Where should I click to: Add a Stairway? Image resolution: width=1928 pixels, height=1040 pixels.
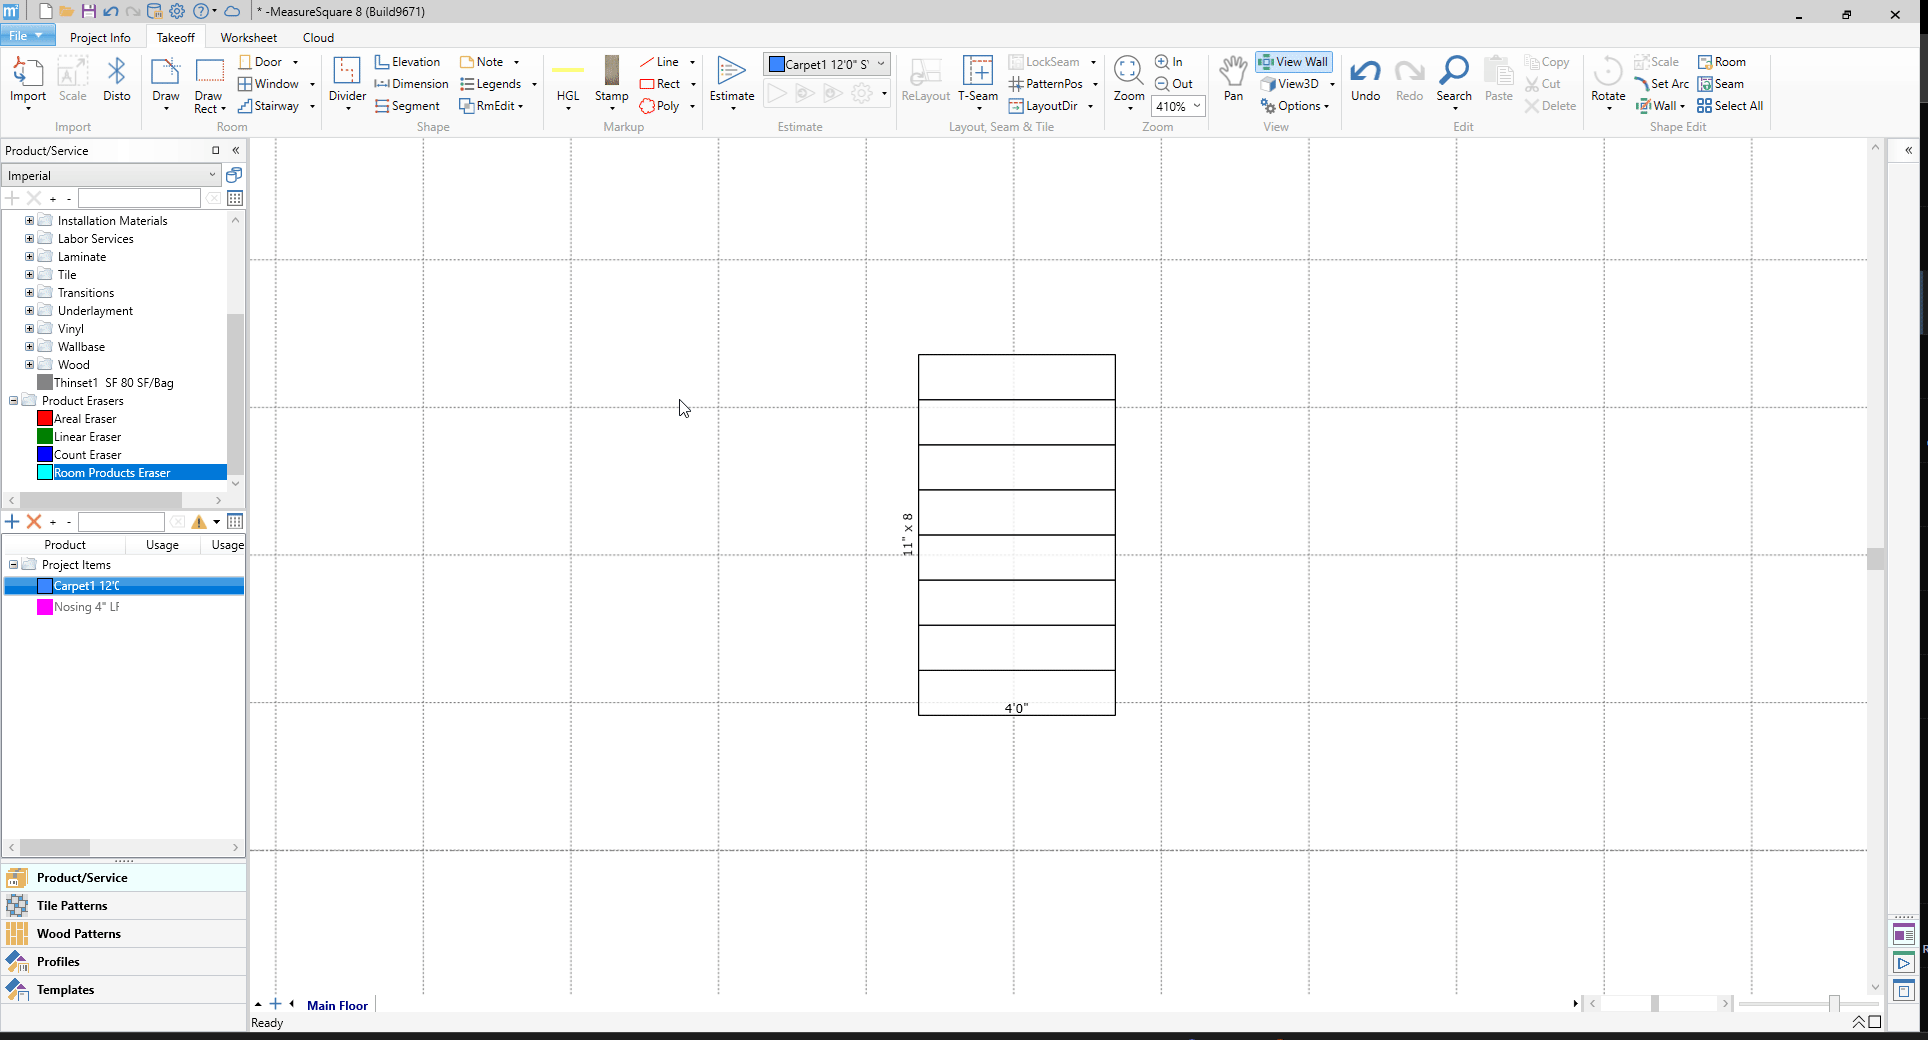[269, 106]
